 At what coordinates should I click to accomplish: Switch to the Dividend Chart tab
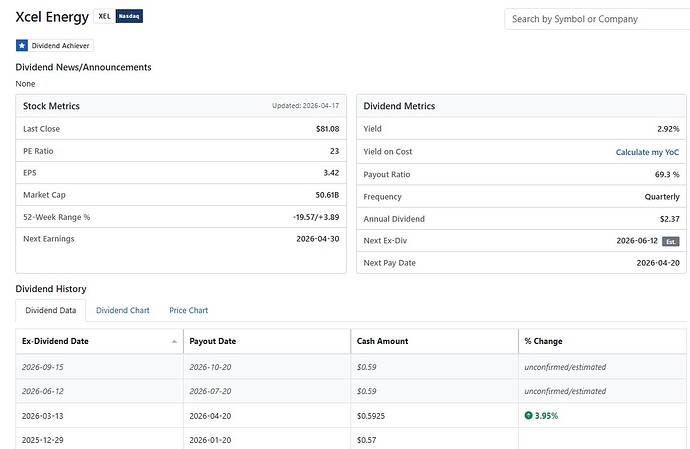[x=123, y=310]
